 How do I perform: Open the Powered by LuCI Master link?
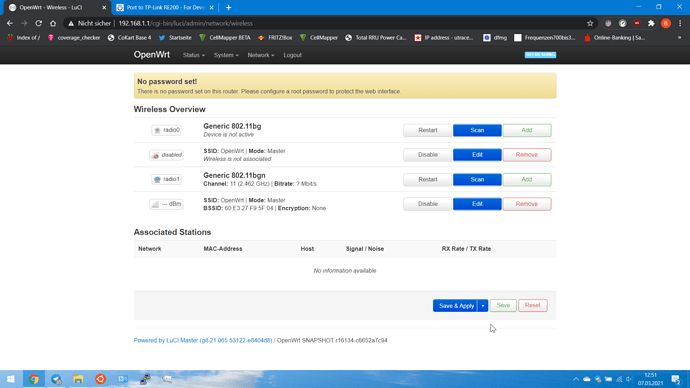tap(203, 340)
